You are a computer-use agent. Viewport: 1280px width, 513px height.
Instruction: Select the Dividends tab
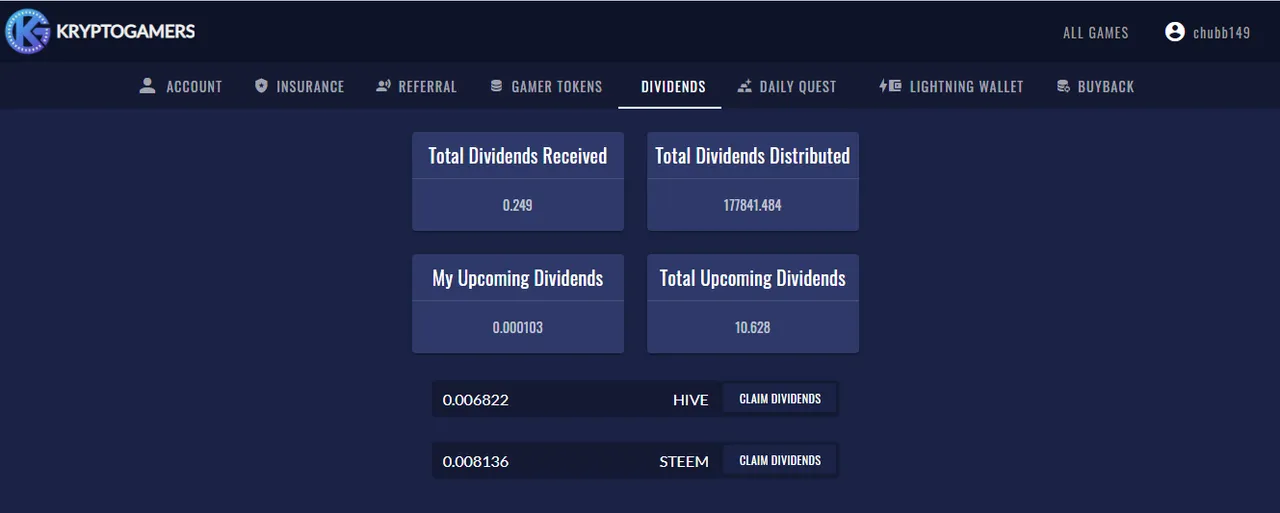coord(673,87)
